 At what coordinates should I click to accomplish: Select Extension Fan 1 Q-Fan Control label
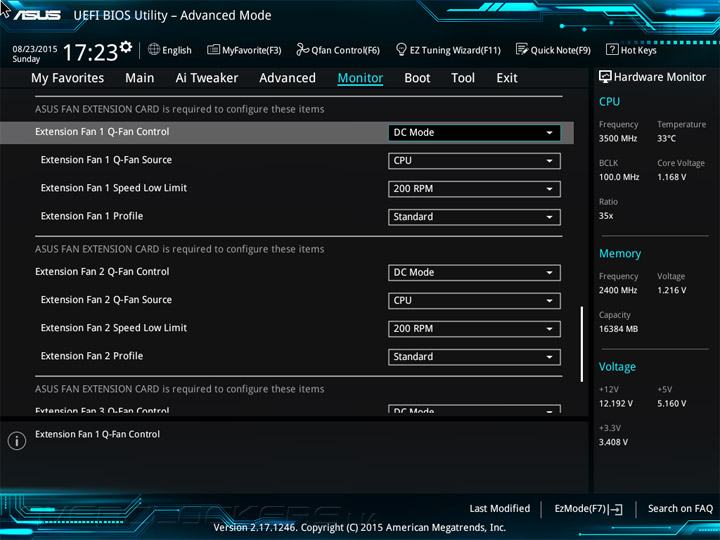click(102, 132)
